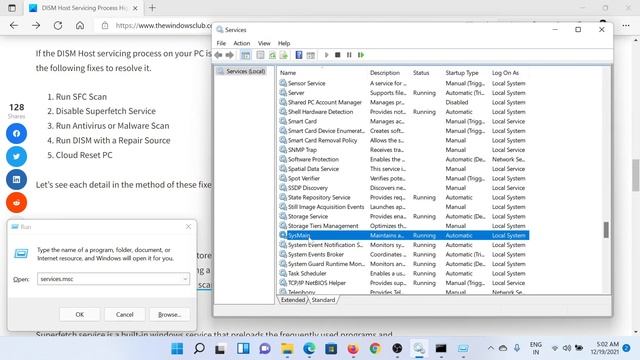Select the System Events Broker service

[x=404, y=254]
